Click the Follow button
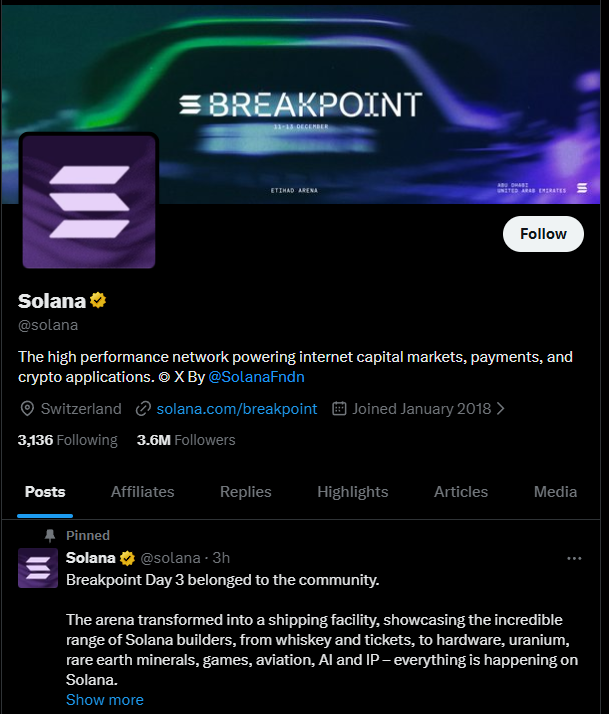The image size is (609, 714). click(x=543, y=234)
